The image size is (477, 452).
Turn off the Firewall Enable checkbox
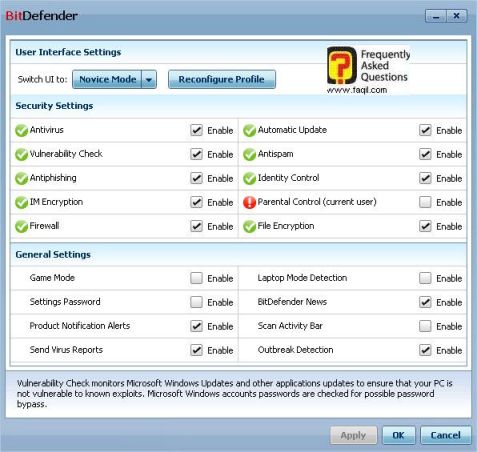(196, 226)
